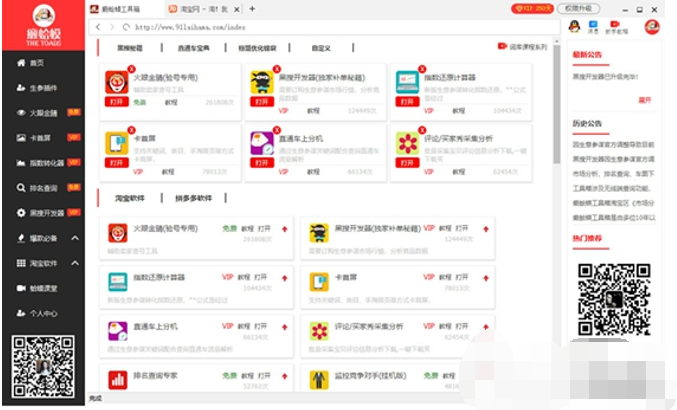This screenshot has width=677, height=410.
Task: Click the red VIP days badge in title bar
Action: click(x=532, y=8)
